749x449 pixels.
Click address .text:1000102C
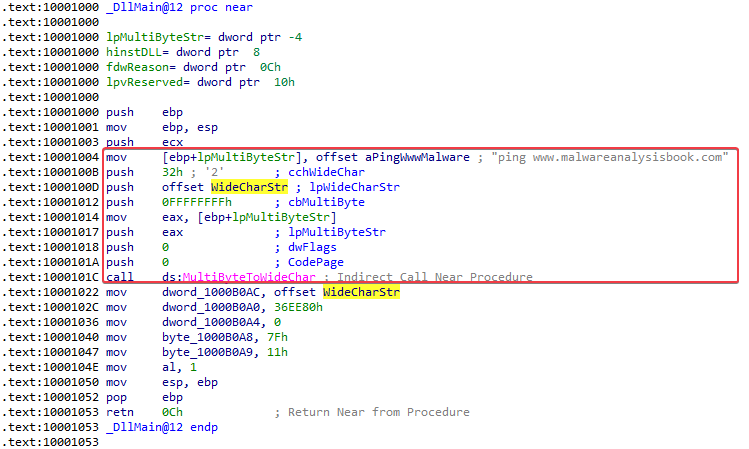point(50,307)
